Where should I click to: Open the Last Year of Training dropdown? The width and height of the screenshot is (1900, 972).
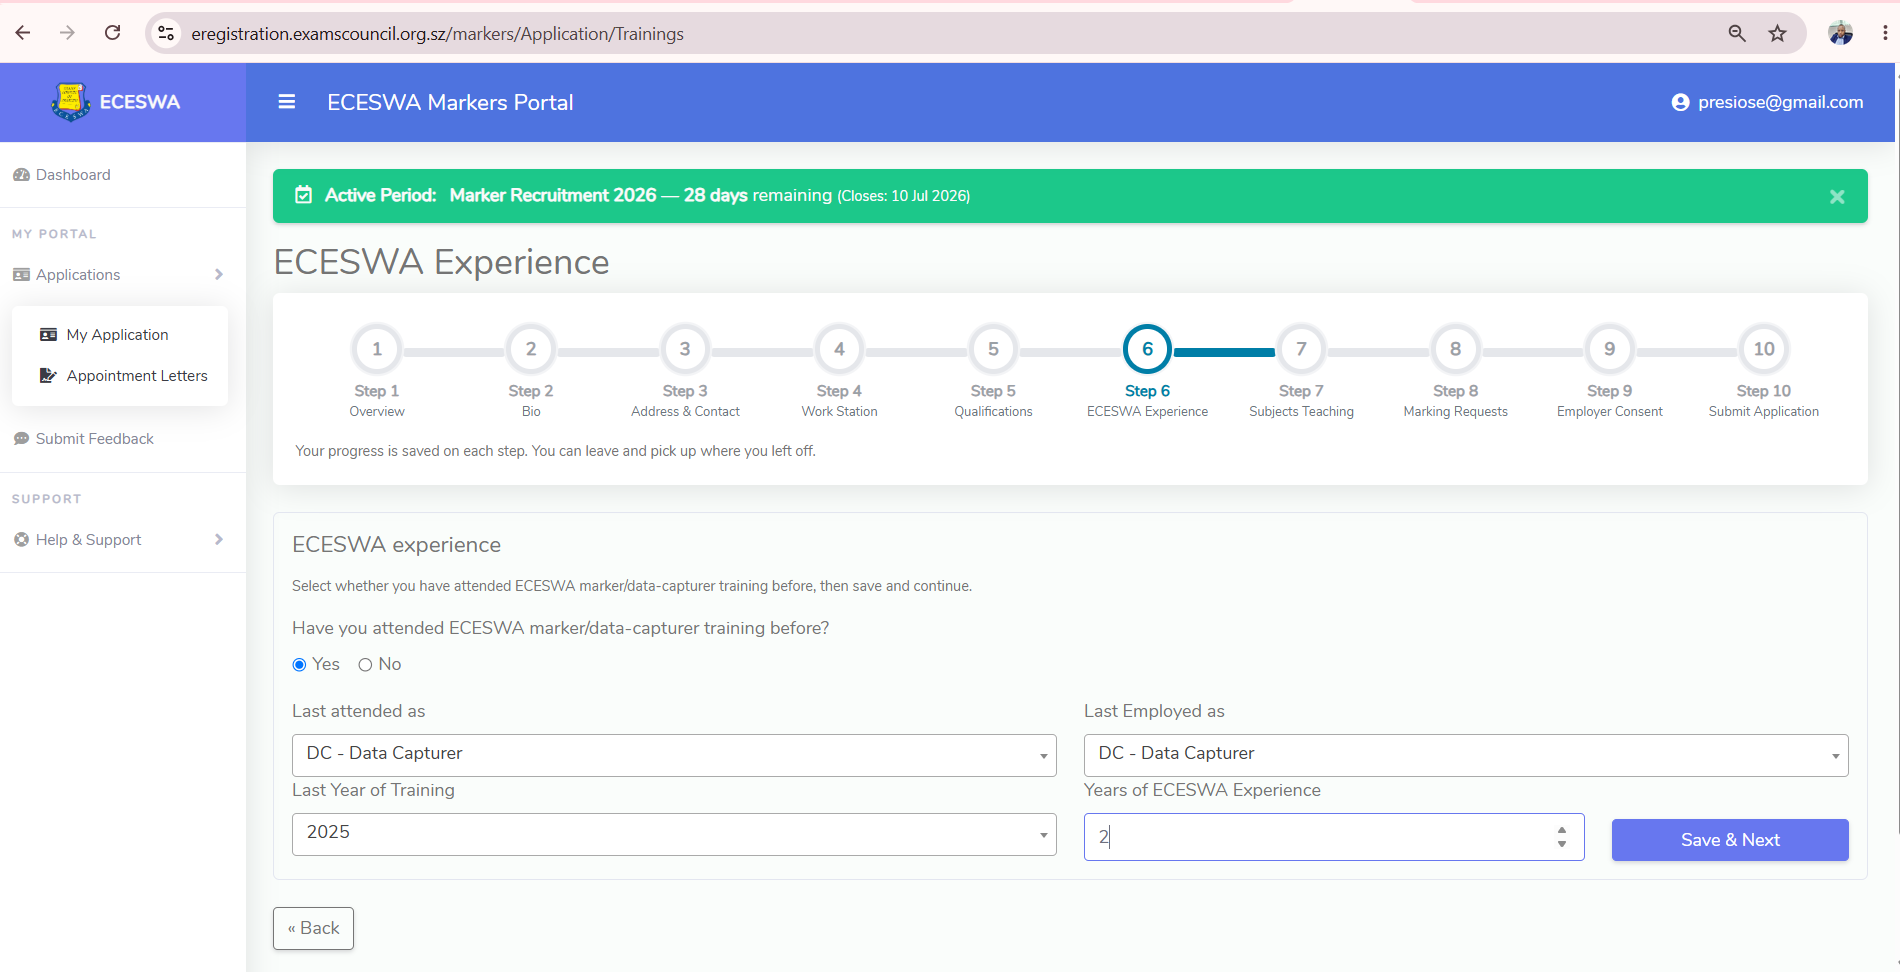[x=674, y=834]
